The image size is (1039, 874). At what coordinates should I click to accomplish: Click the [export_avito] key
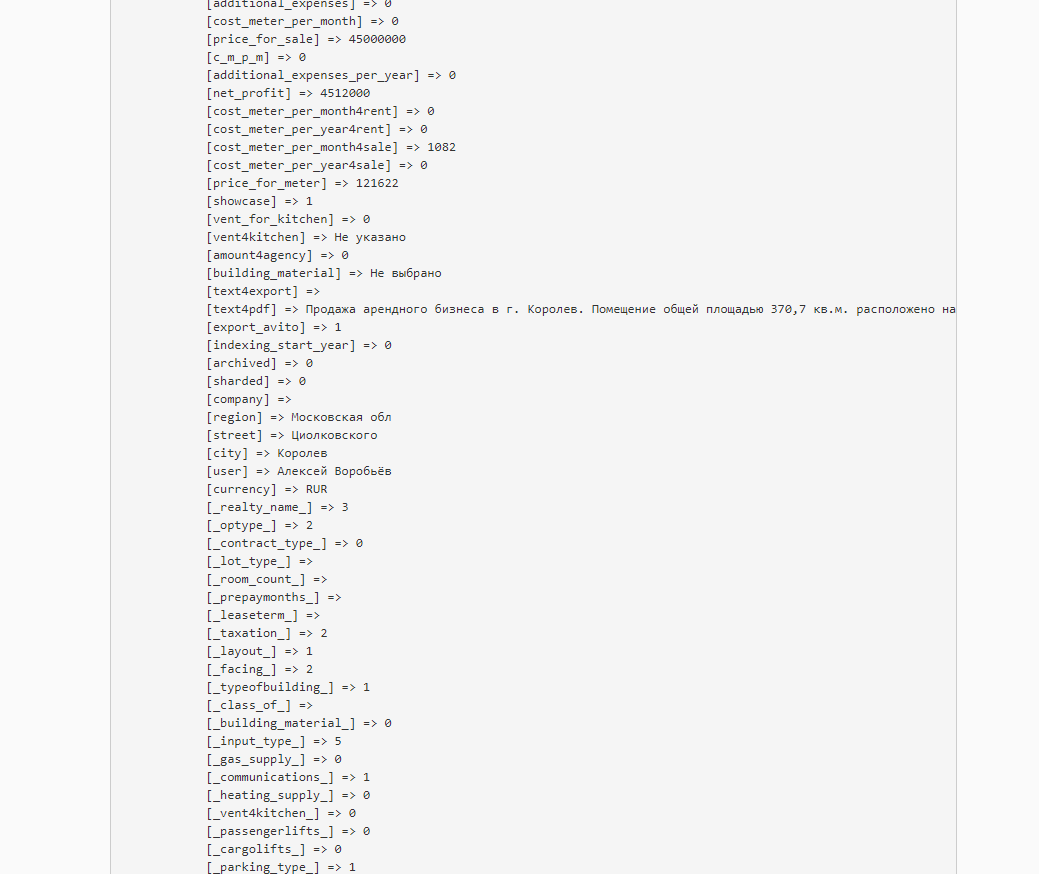click(x=256, y=327)
